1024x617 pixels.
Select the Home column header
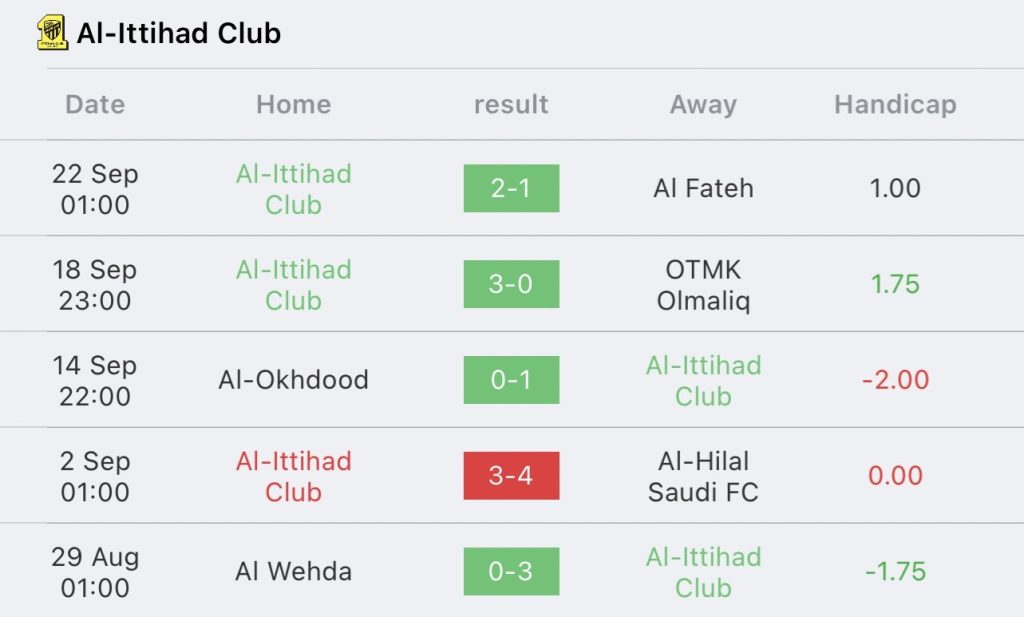(x=293, y=104)
